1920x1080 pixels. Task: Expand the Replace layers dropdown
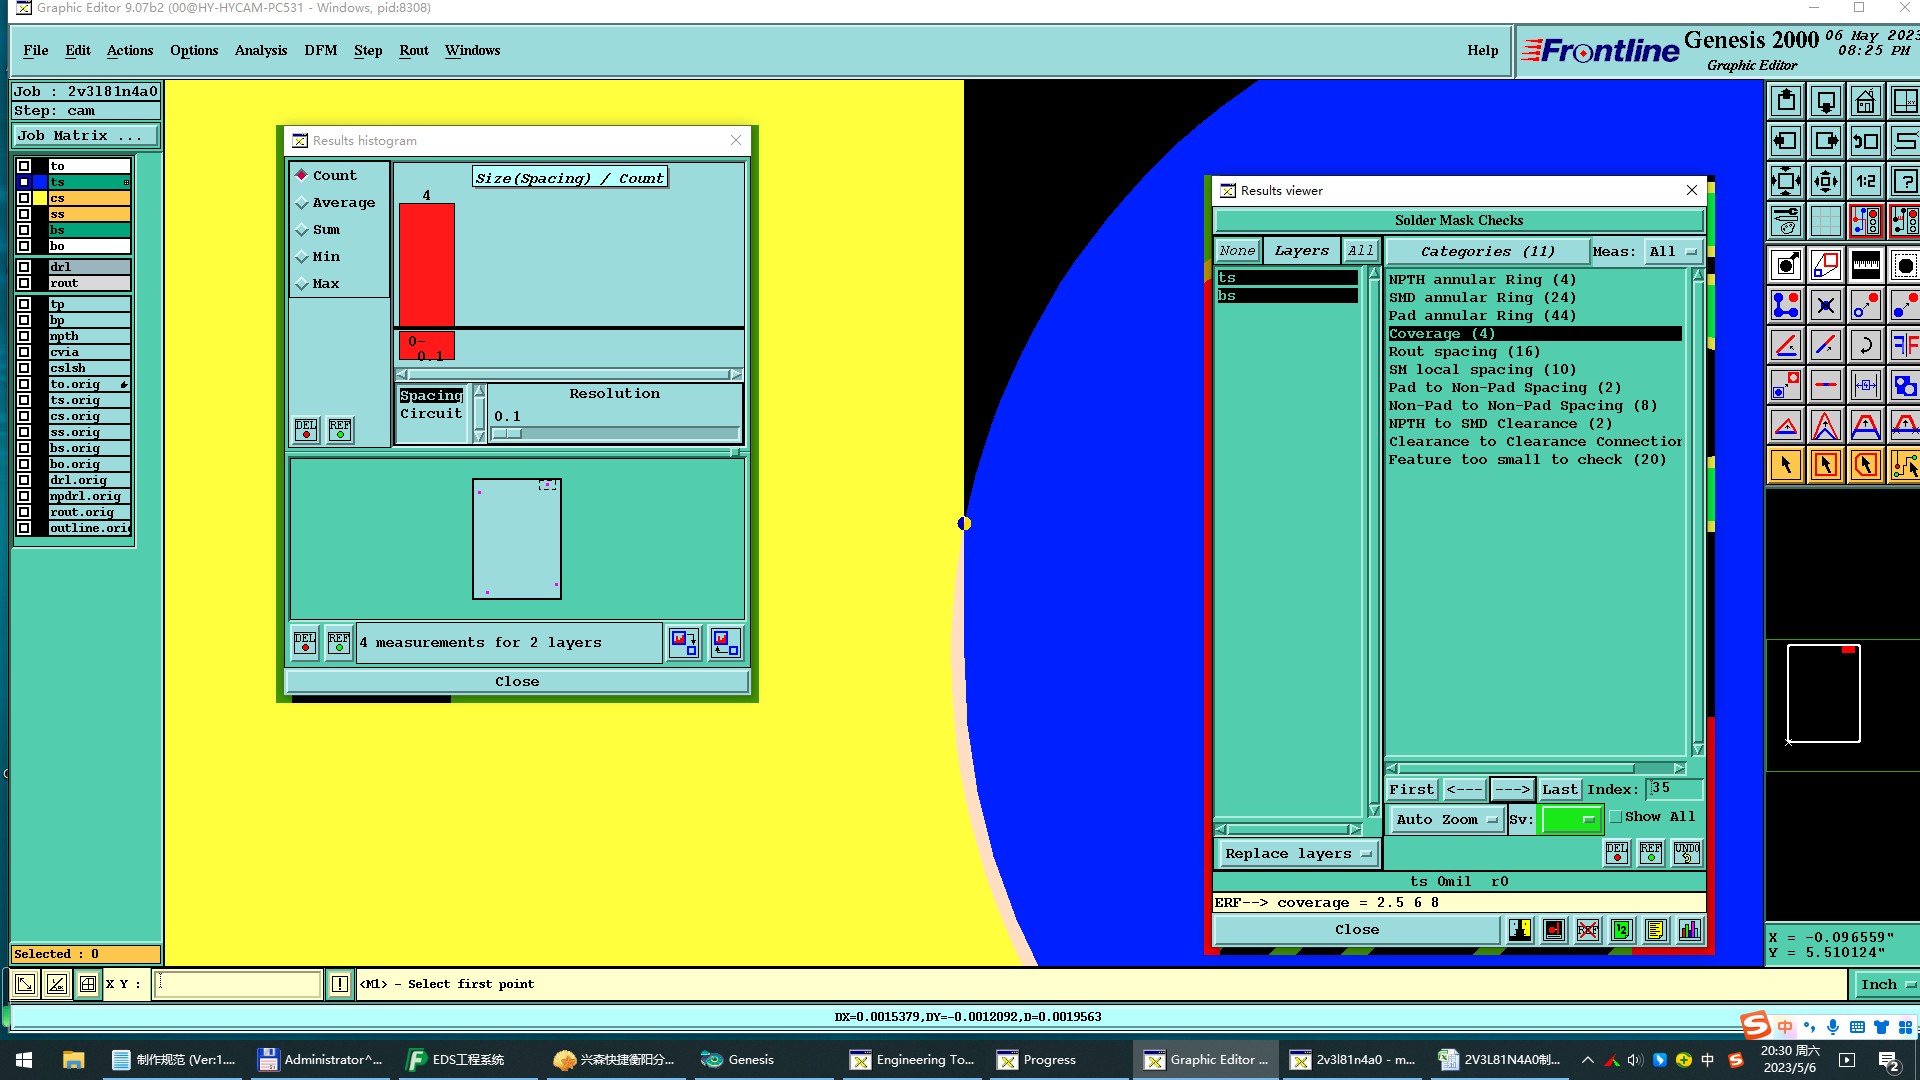point(1297,853)
